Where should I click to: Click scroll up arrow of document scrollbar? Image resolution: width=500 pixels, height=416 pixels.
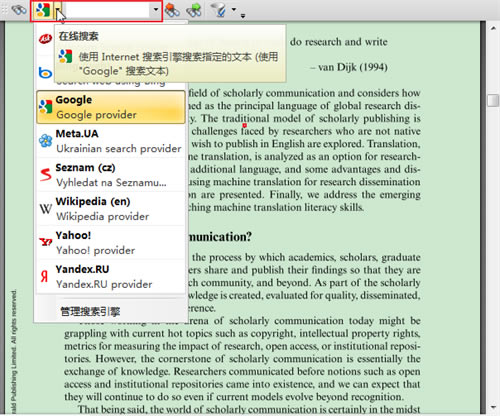tap(493, 29)
